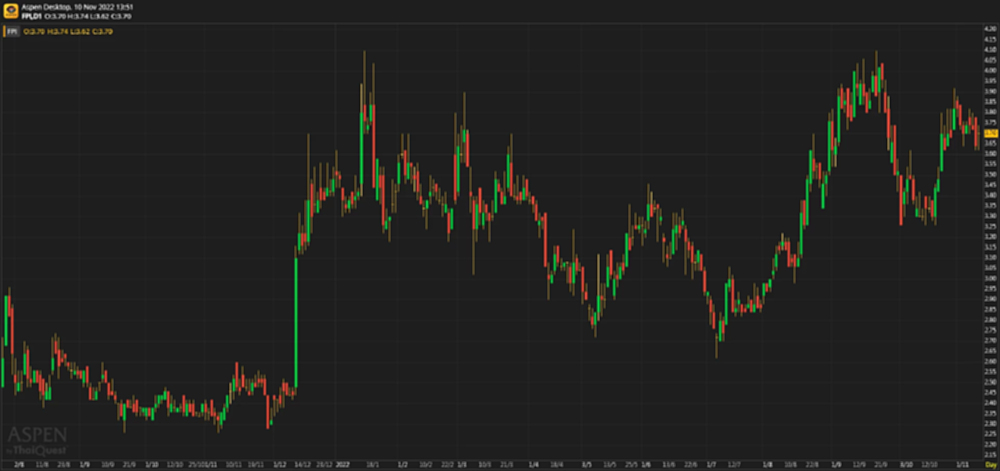This screenshot has width=1000, height=471.
Task: Click the 2.15 level on price axis
Action: point(990,454)
